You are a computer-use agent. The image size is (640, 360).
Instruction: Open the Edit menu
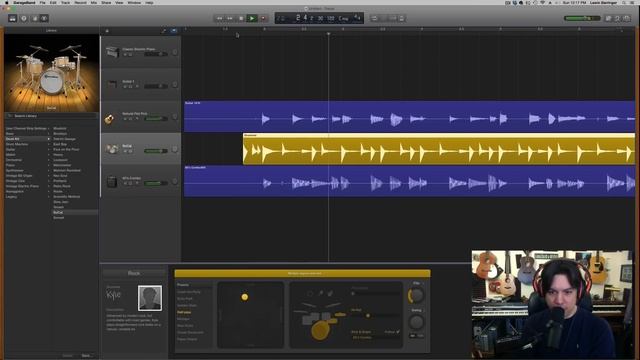53,2
